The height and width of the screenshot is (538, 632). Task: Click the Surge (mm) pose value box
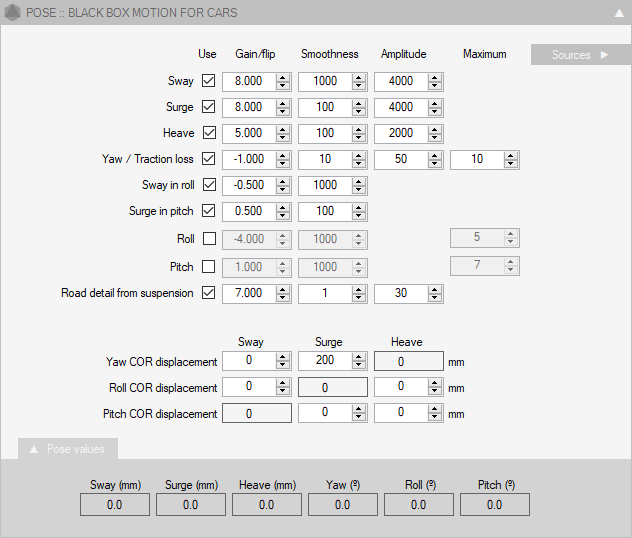[191, 505]
